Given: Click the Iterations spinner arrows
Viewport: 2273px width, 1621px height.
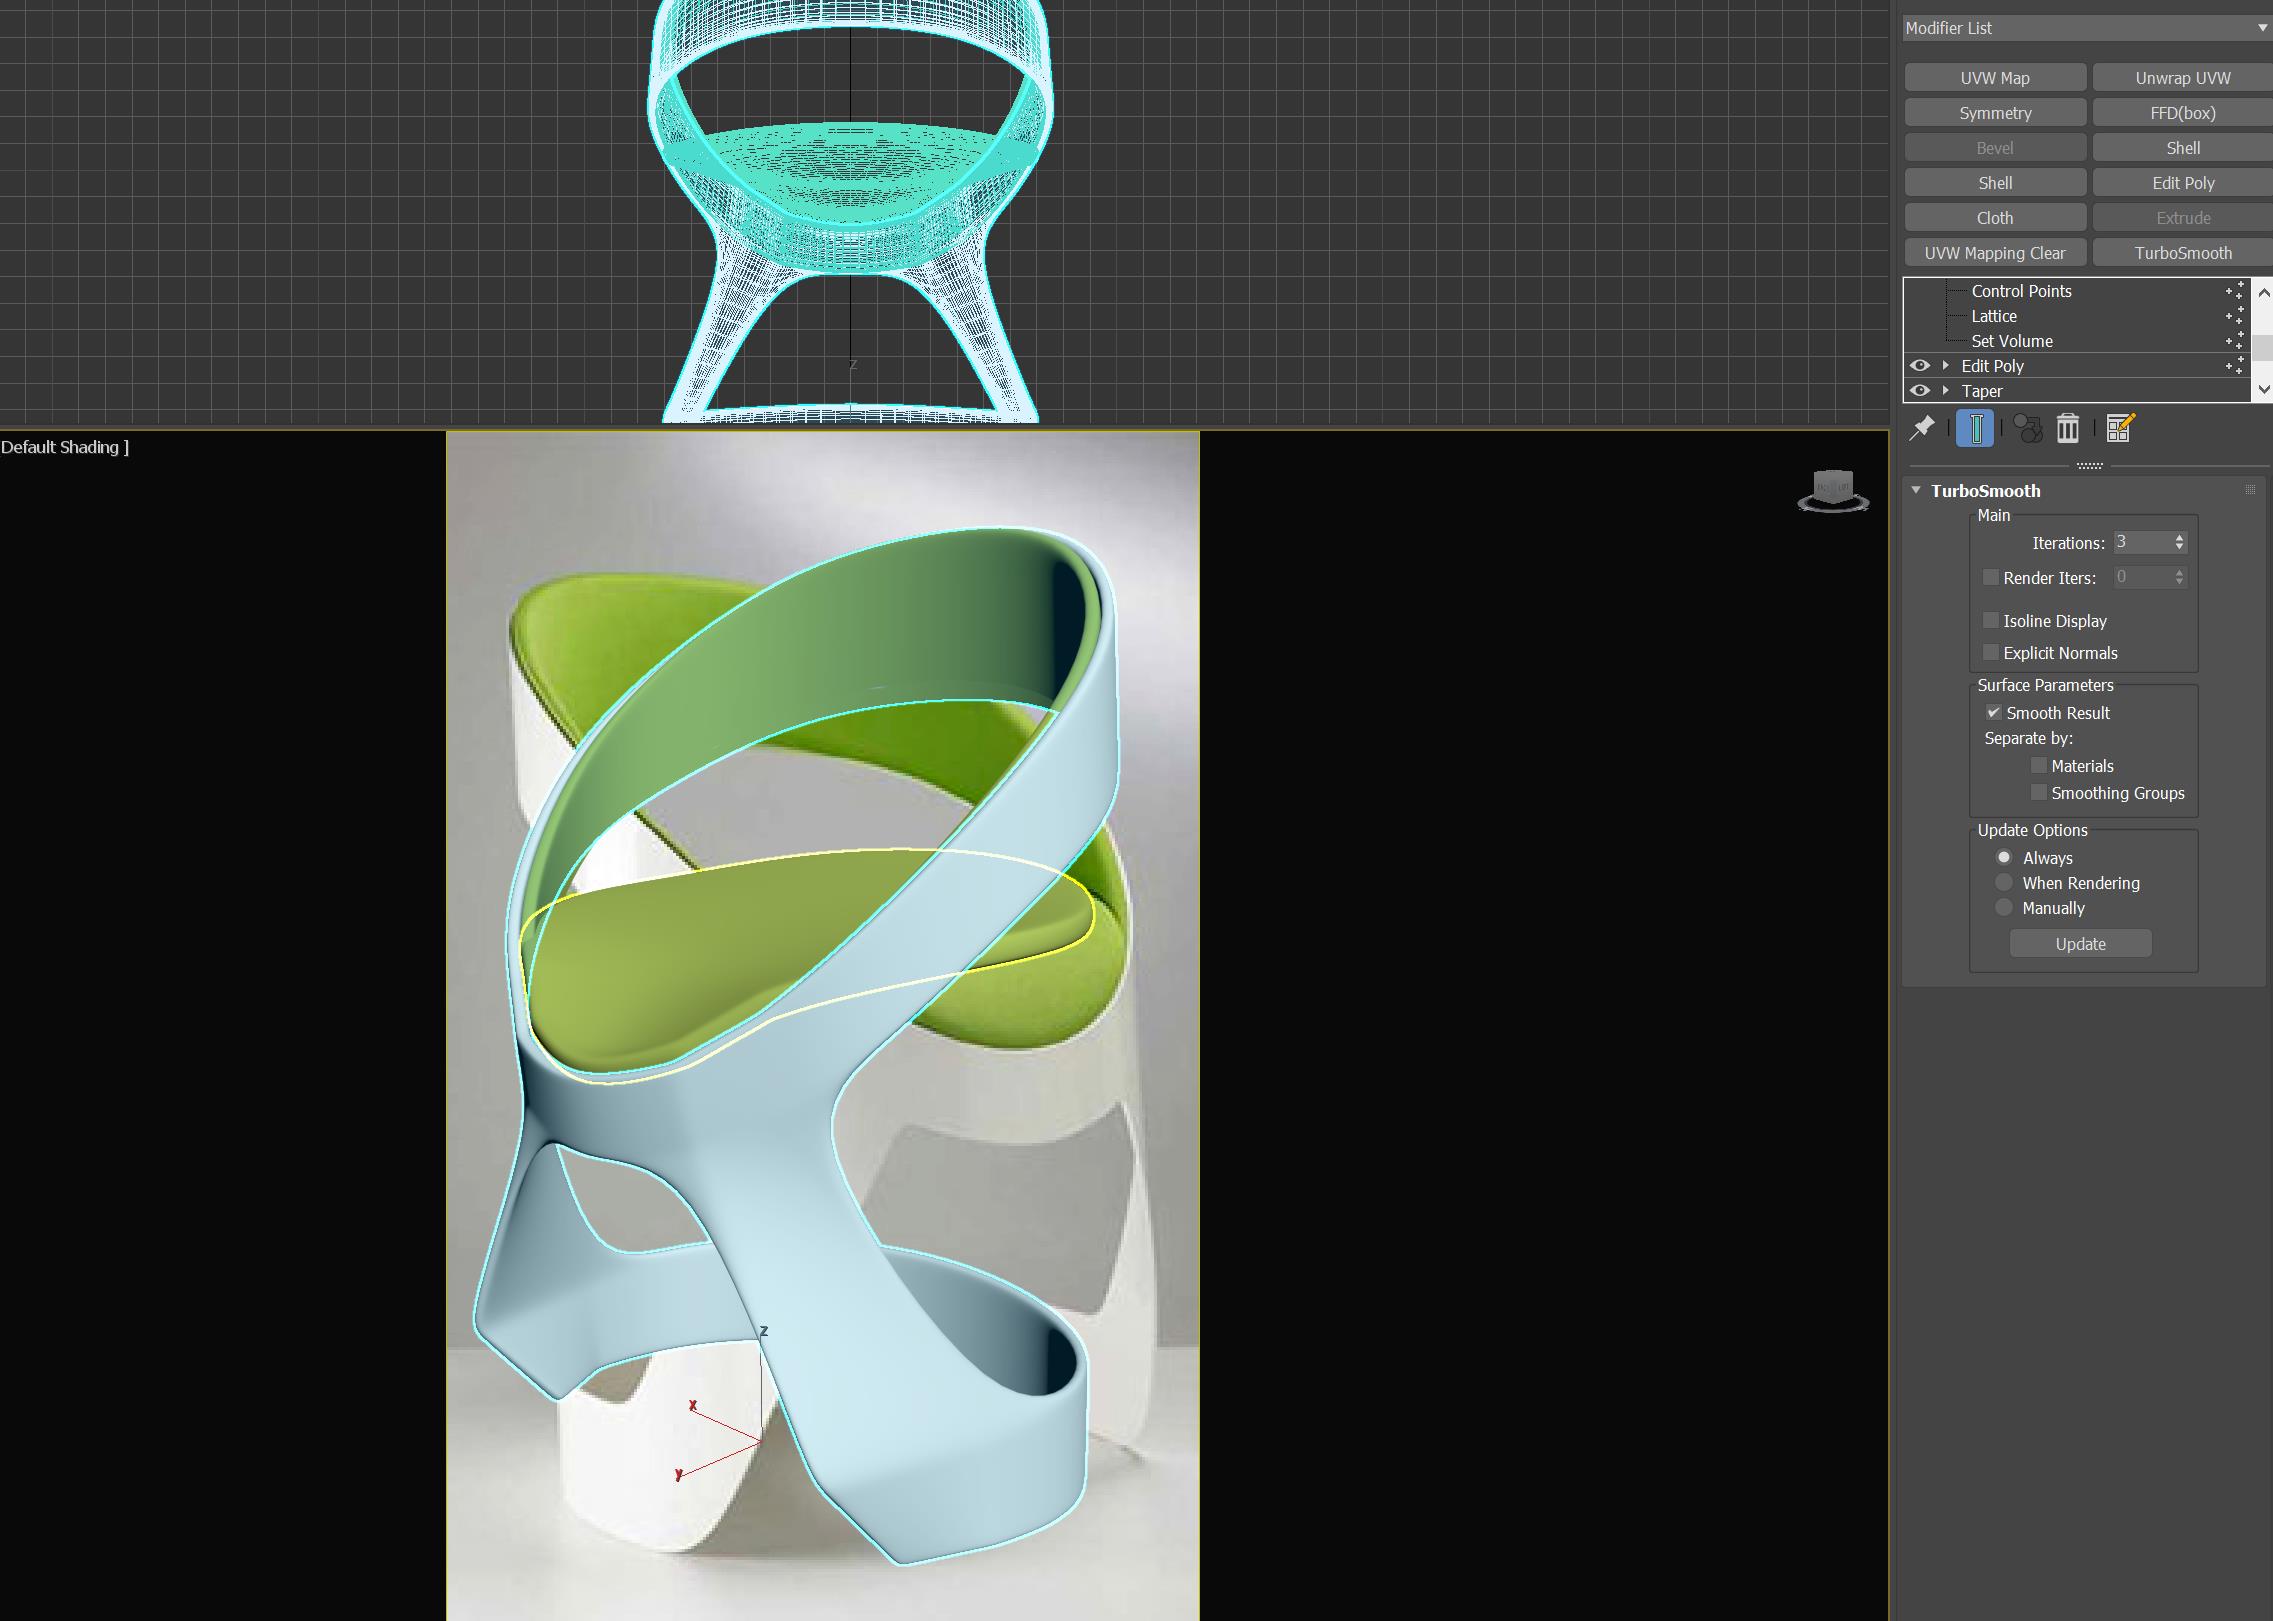Looking at the screenshot, I should tap(2179, 542).
